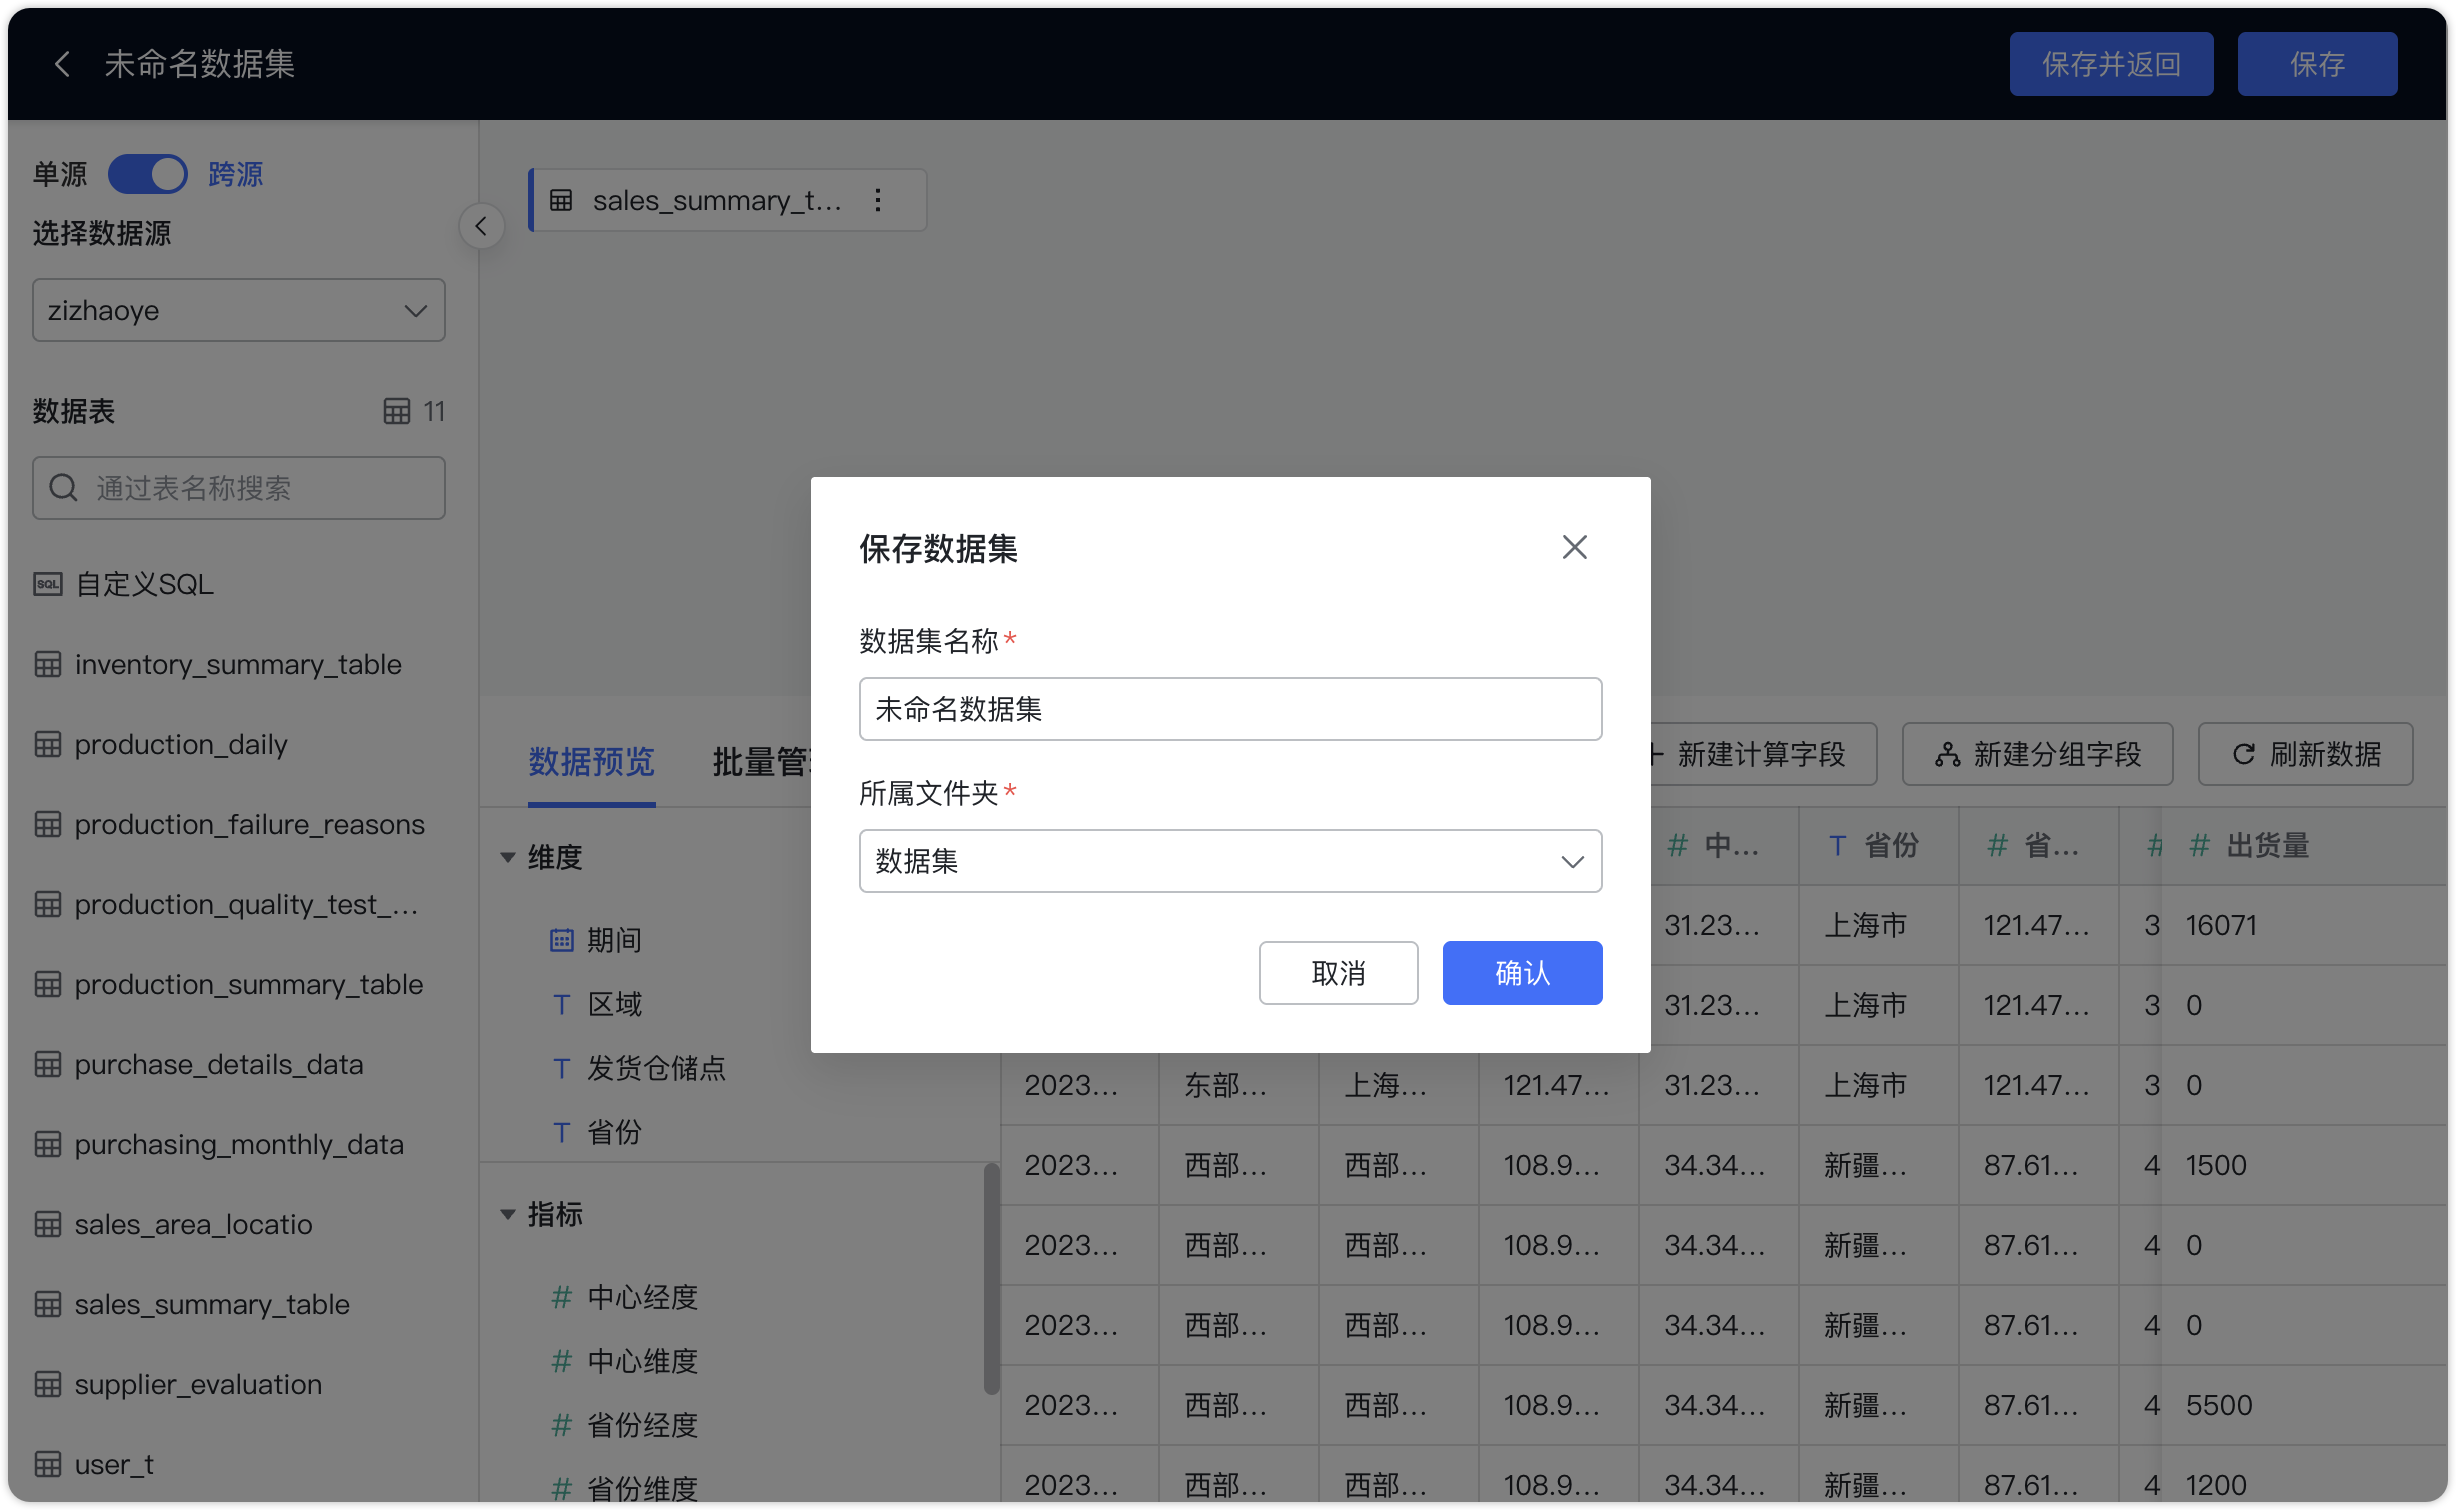The image size is (2456, 1510).
Task: Click the 跨源 label
Action: 235,174
